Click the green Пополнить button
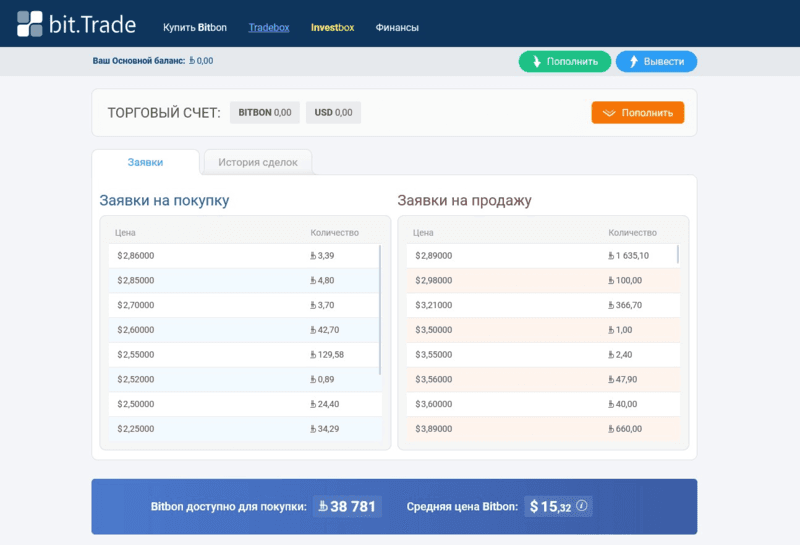 (x=565, y=62)
